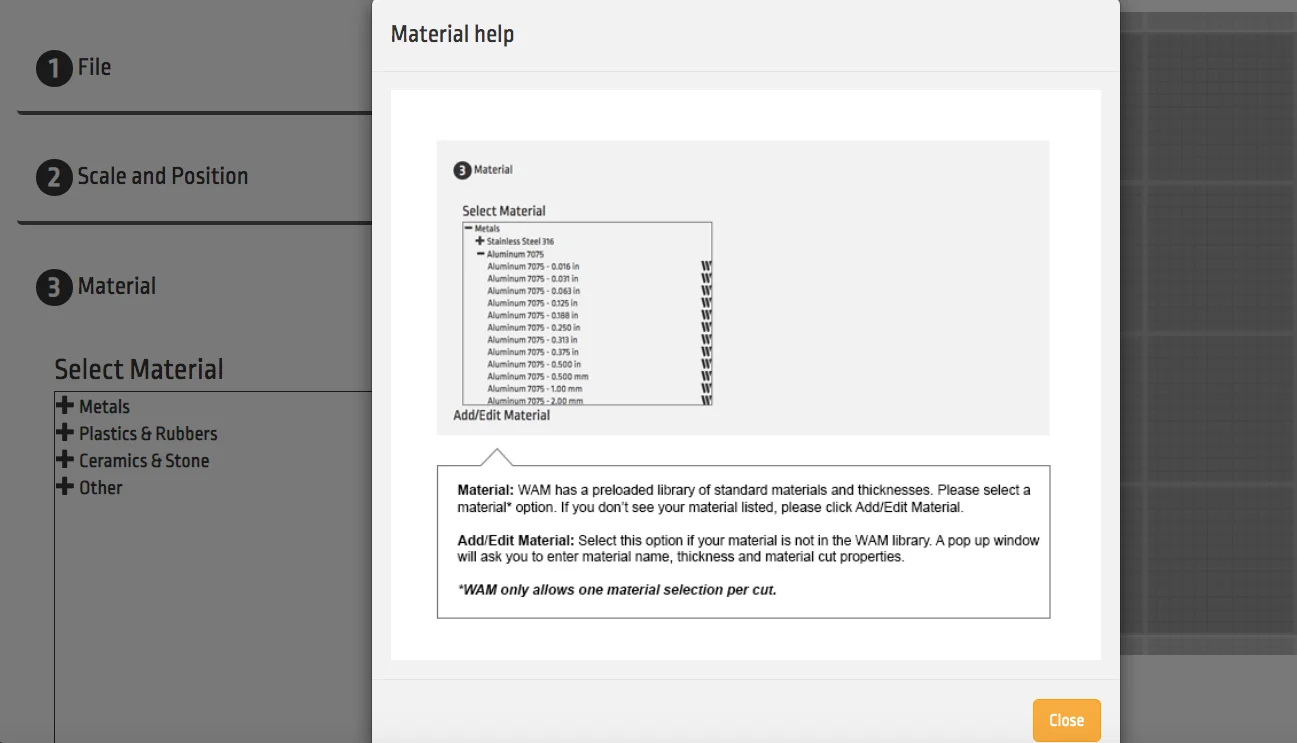Click the plus icon beside Ceramics & Stone
Screen dimensions: 1297x743
[x=65, y=460]
